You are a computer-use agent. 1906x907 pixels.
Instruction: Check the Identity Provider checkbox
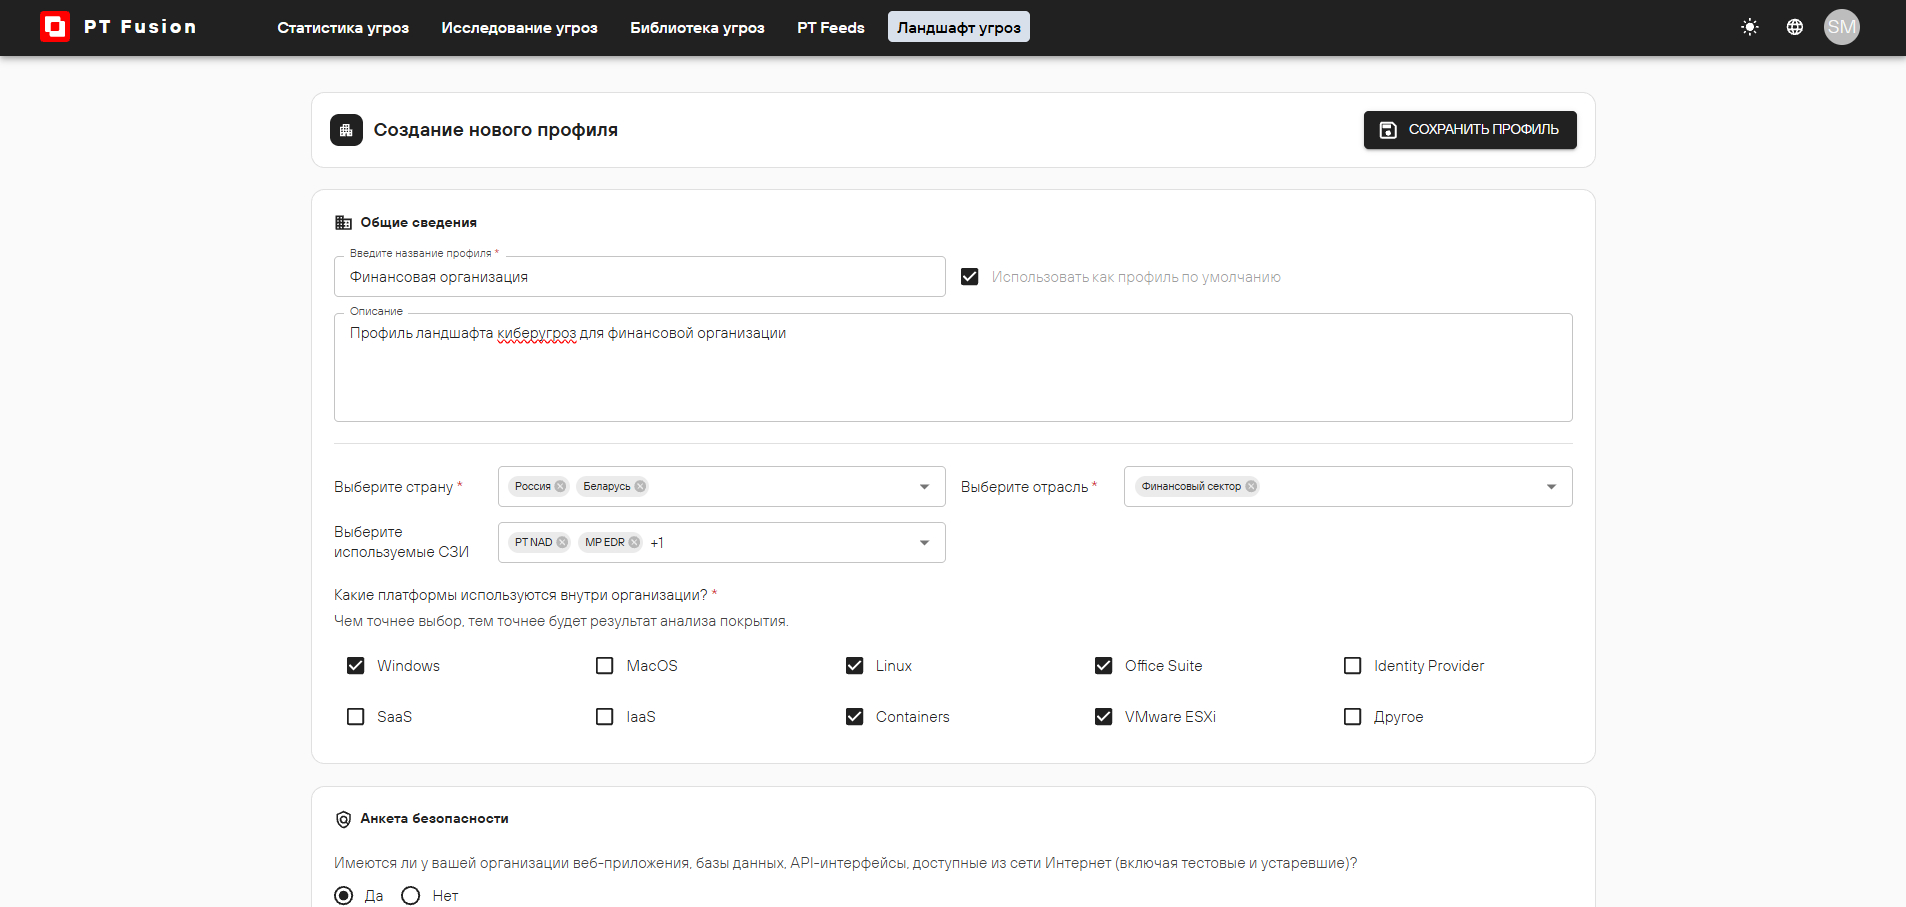coord(1352,666)
